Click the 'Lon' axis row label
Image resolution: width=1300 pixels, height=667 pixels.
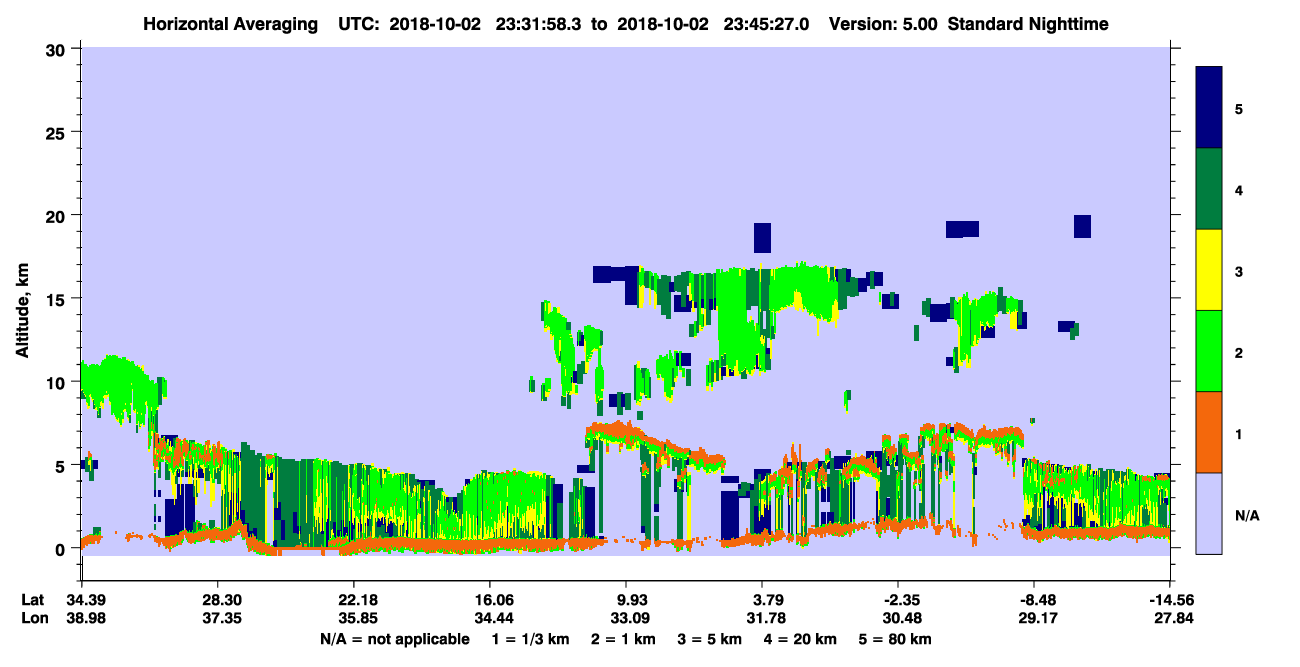pos(33,618)
